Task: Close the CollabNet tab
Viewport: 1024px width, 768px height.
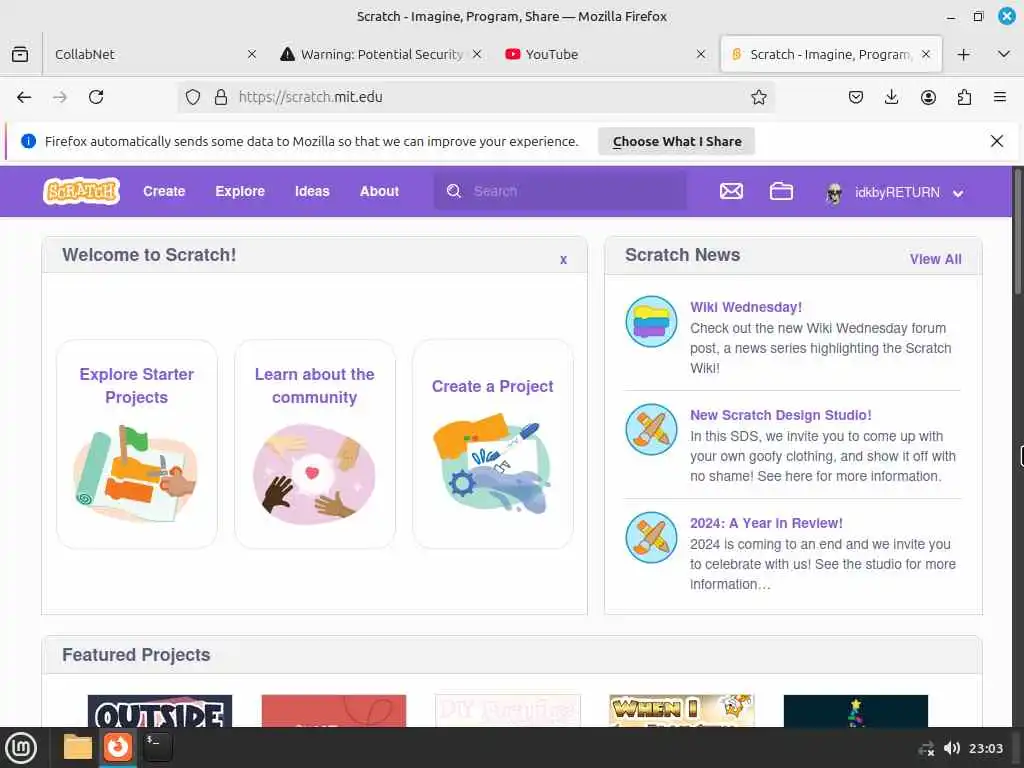Action: point(251,54)
